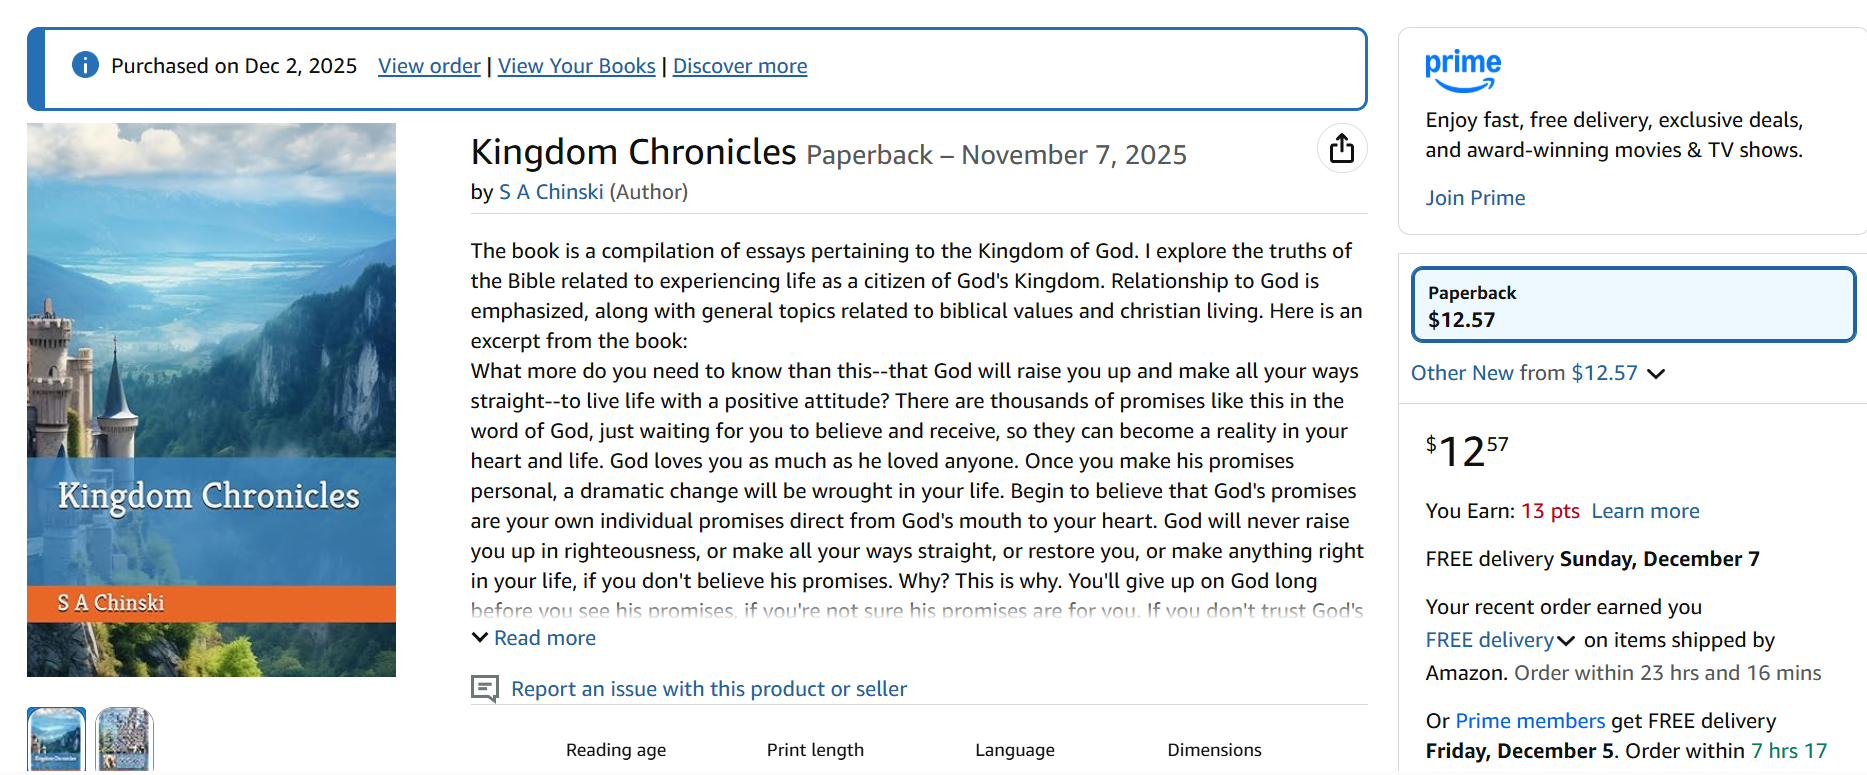Click the report issue speech bubble icon
This screenshot has height=775, width=1867.
pos(485,689)
